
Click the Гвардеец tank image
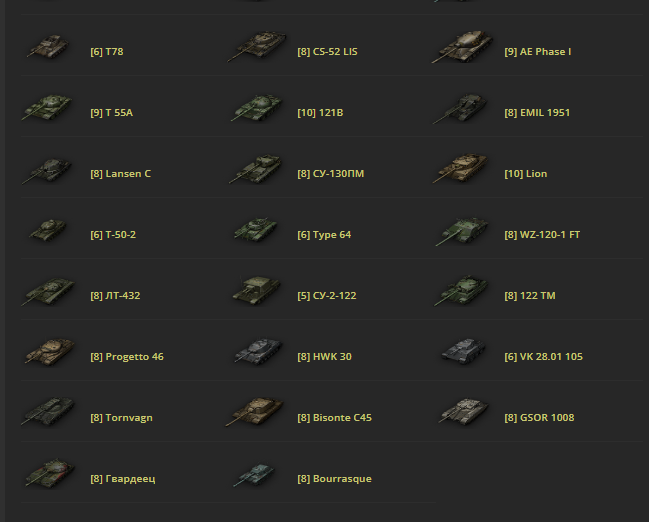point(49,473)
